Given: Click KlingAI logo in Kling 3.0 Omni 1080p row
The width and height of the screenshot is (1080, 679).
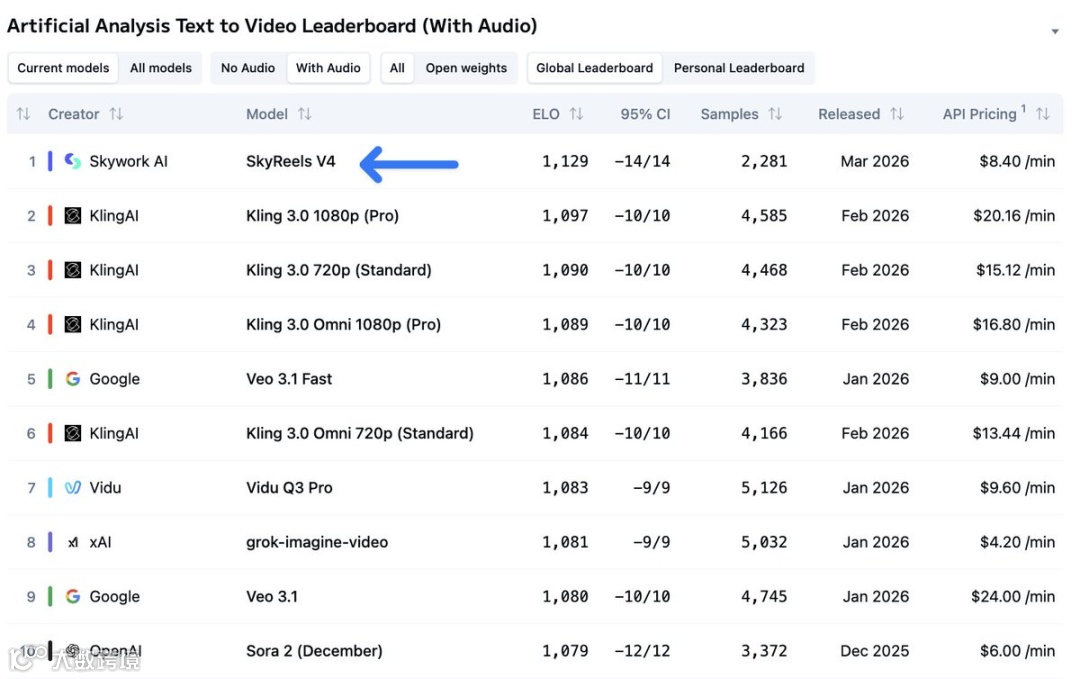Looking at the screenshot, I should click(72, 324).
